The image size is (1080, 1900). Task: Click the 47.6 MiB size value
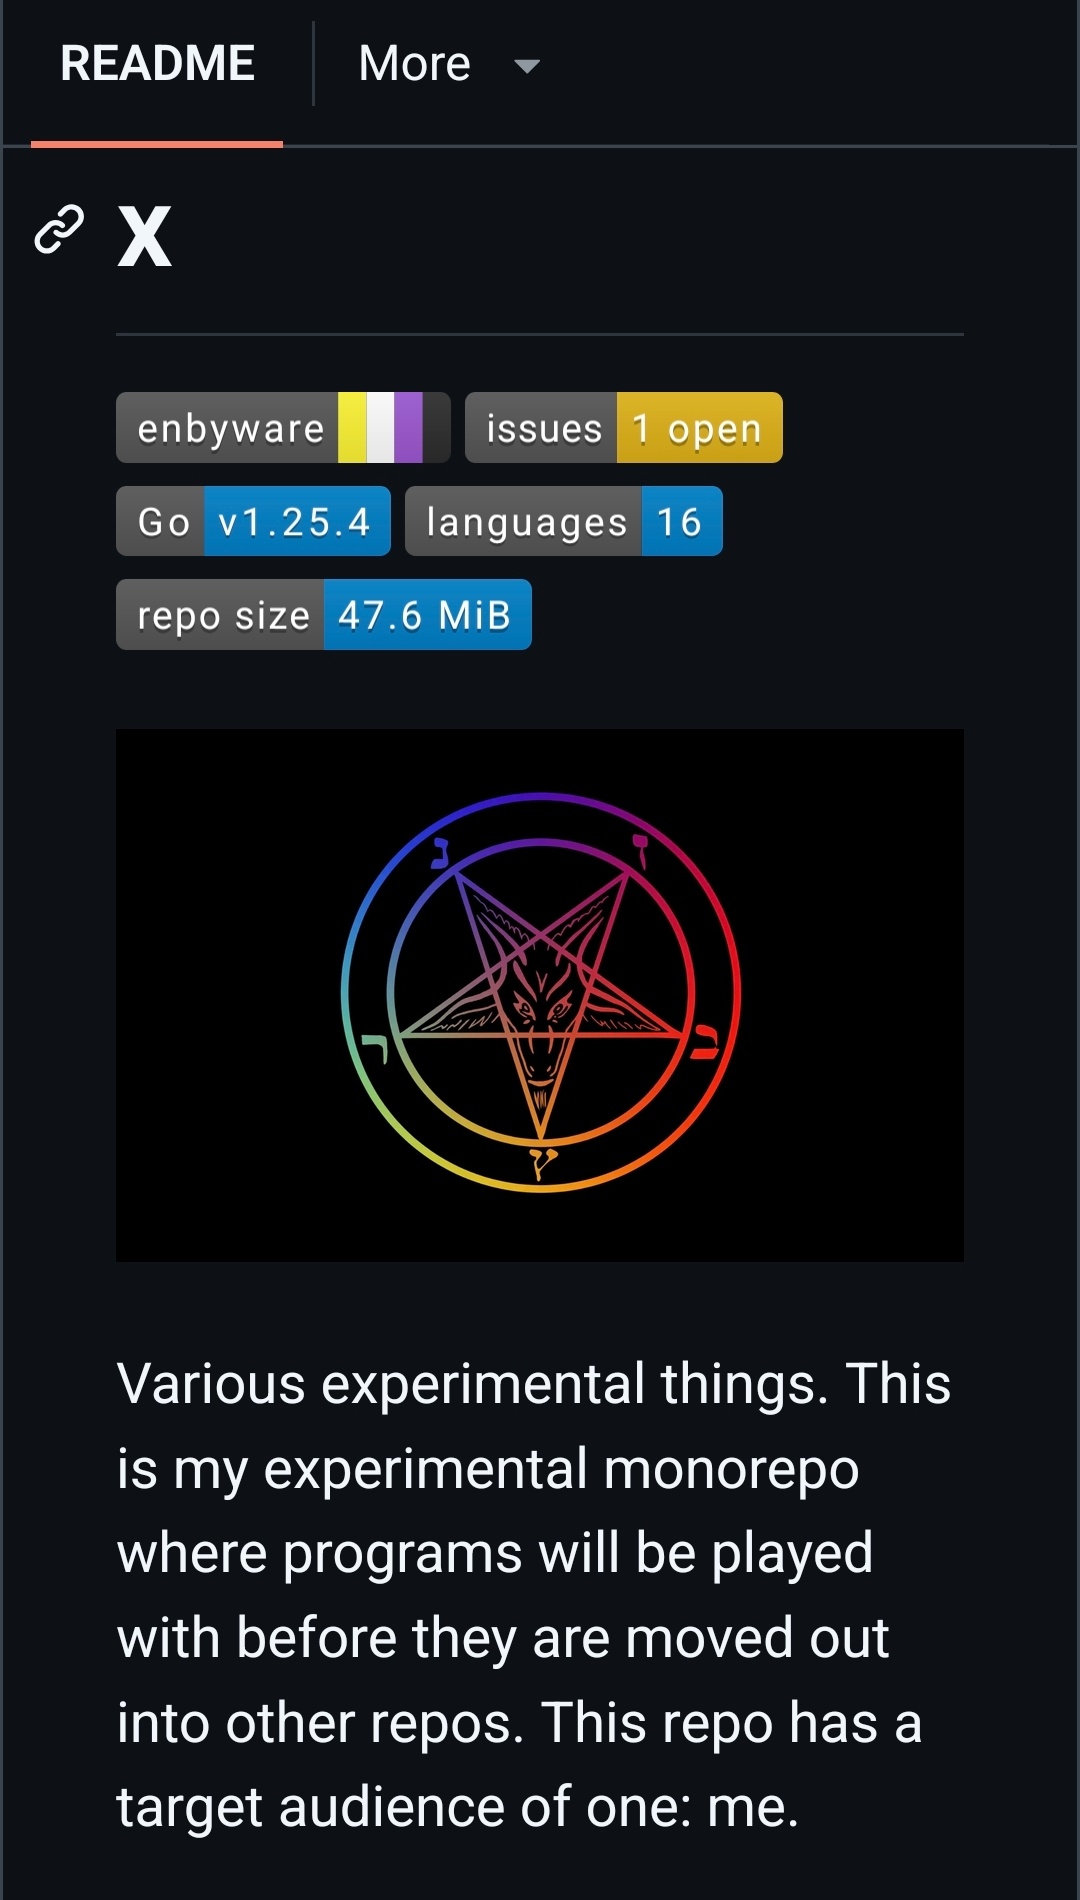pyautogui.click(x=425, y=615)
